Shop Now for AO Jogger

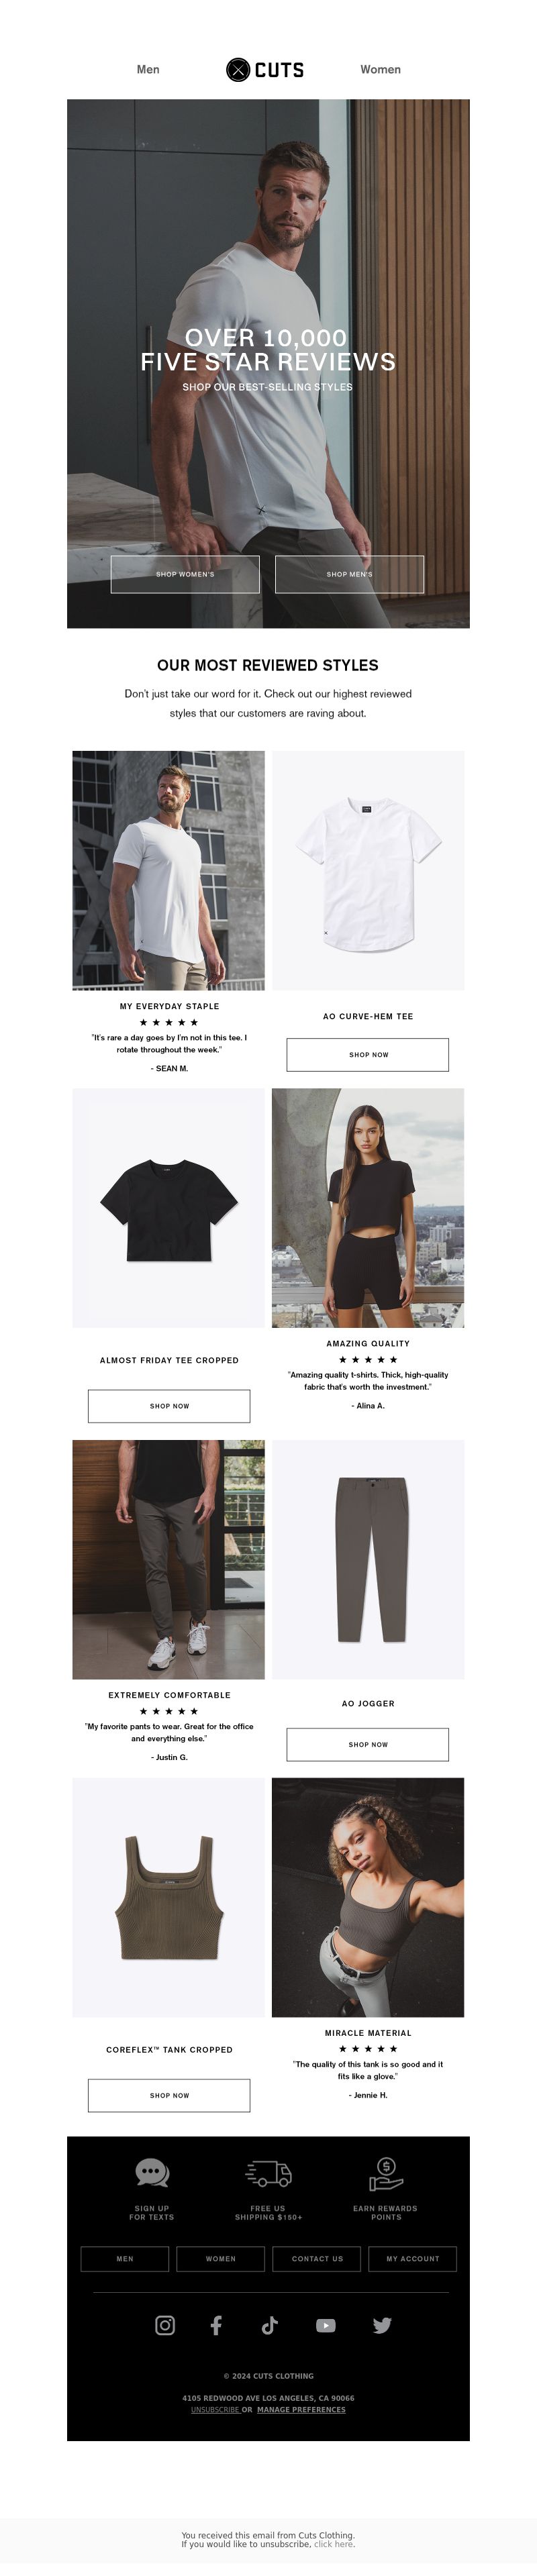368,1744
